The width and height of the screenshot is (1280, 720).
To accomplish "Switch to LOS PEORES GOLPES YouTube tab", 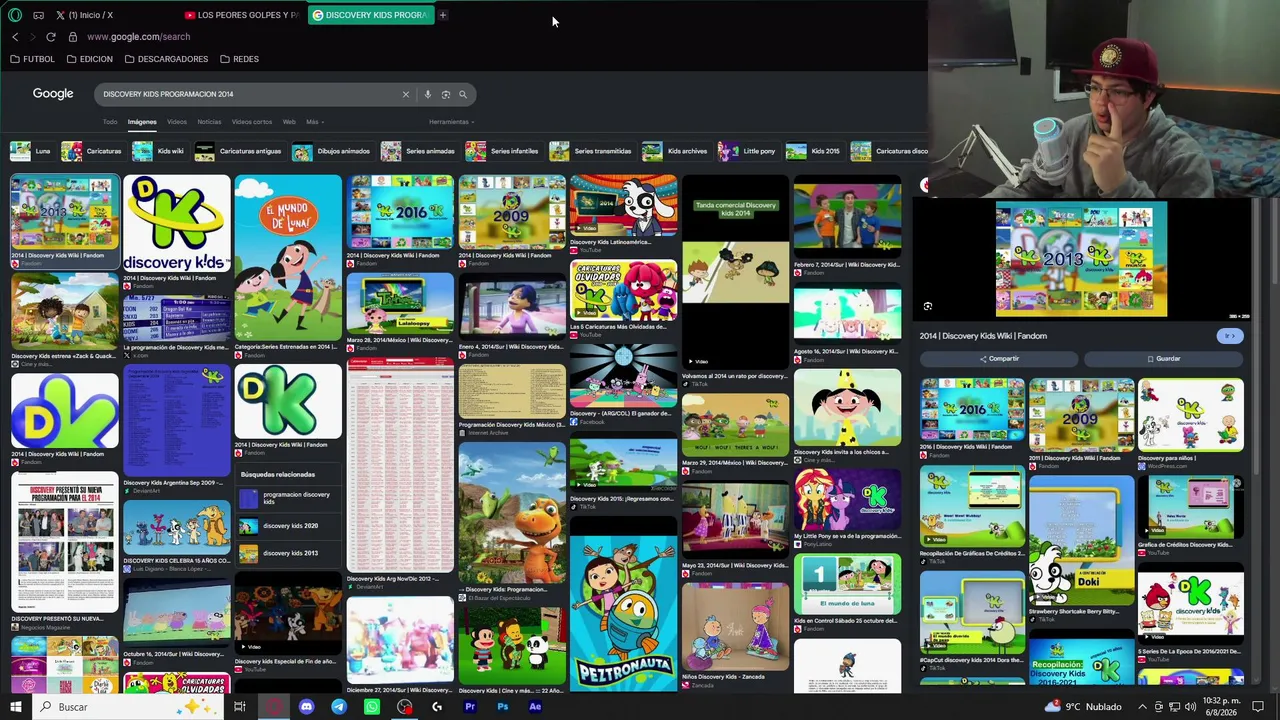I will click(x=242, y=15).
